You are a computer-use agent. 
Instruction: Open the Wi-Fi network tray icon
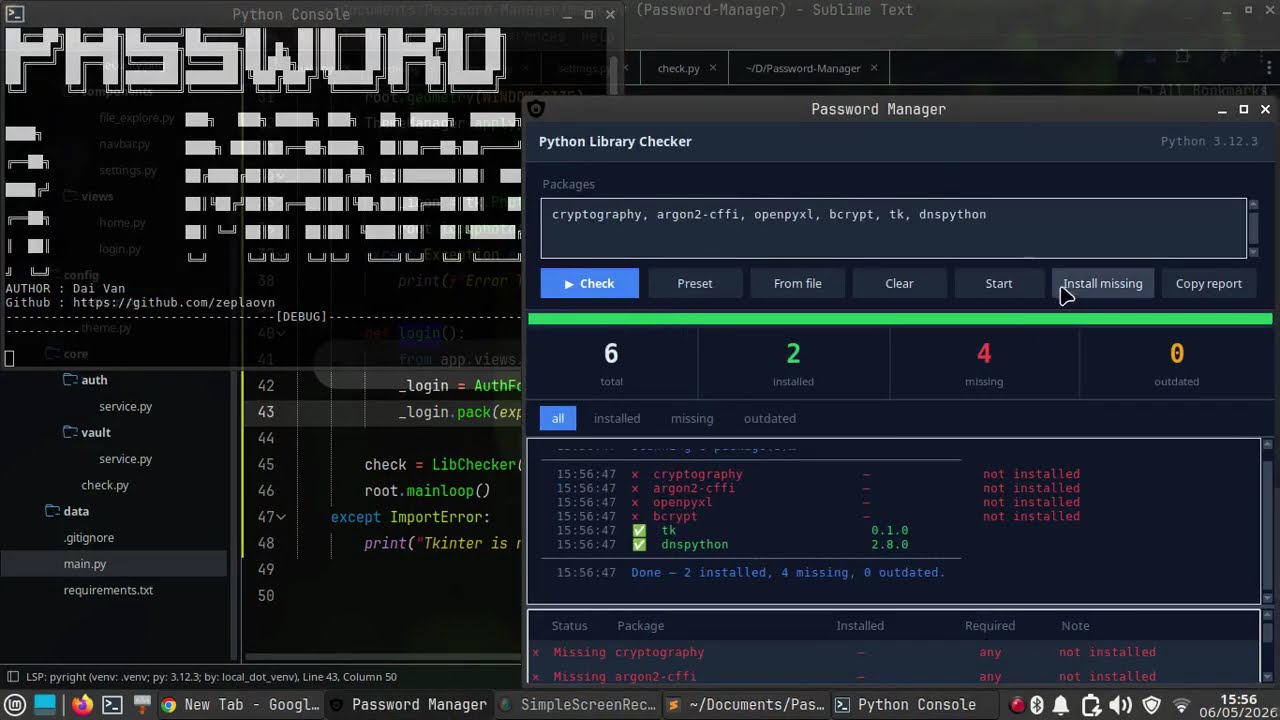pyautogui.click(x=1182, y=705)
